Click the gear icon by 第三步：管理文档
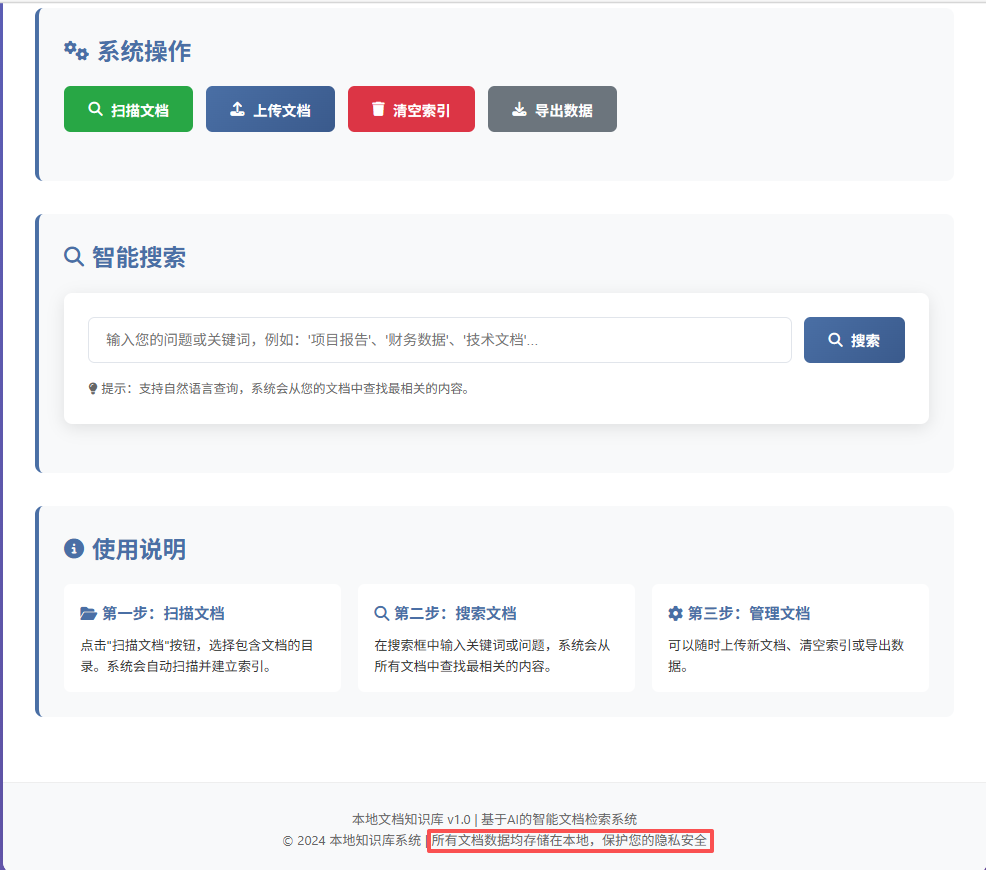 pyautogui.click(x=674, y=613)
